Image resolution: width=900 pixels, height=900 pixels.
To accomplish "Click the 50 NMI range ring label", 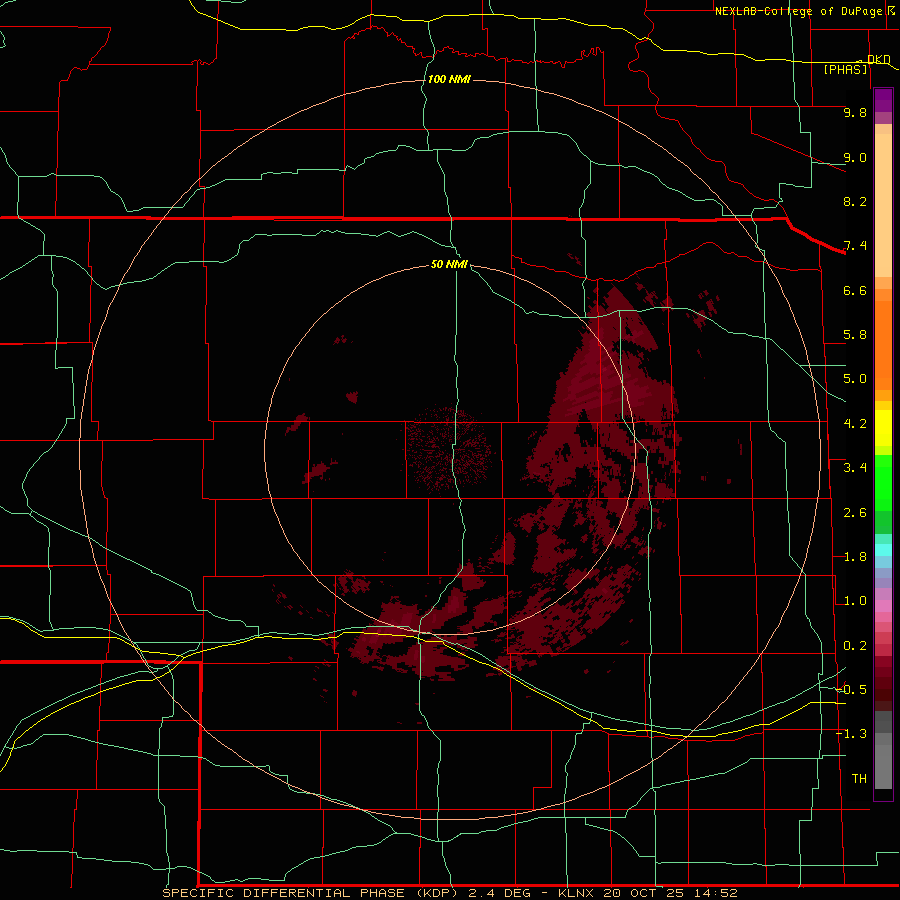I will tap(449, 264).
